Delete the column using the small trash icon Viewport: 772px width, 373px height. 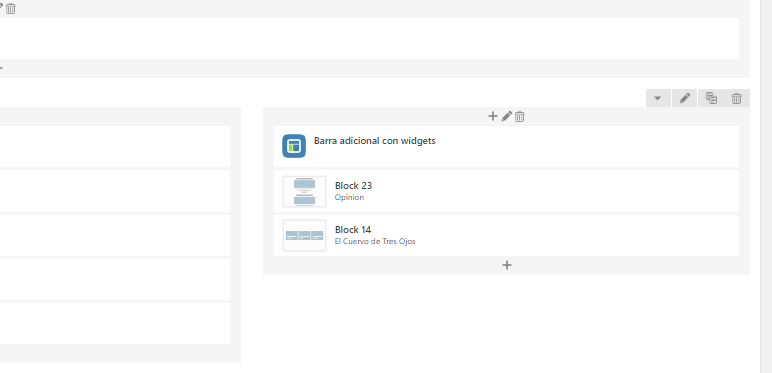click(x=520, y=117)
